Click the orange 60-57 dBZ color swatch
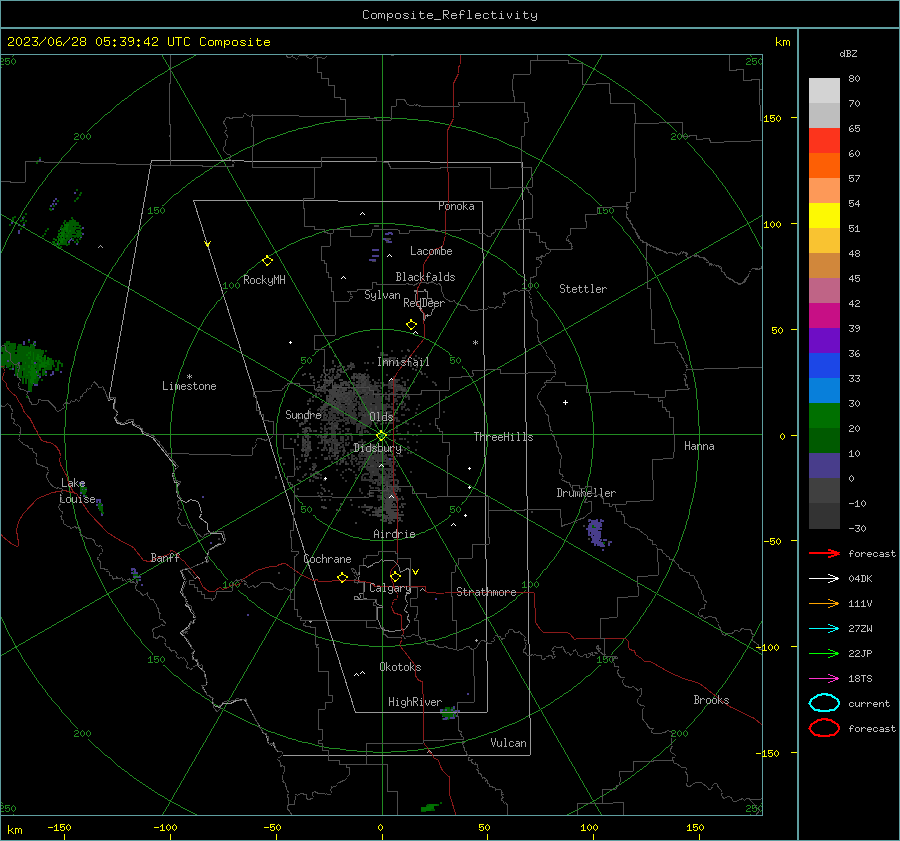Screen dimensions: 900x841 pos(824,166)
